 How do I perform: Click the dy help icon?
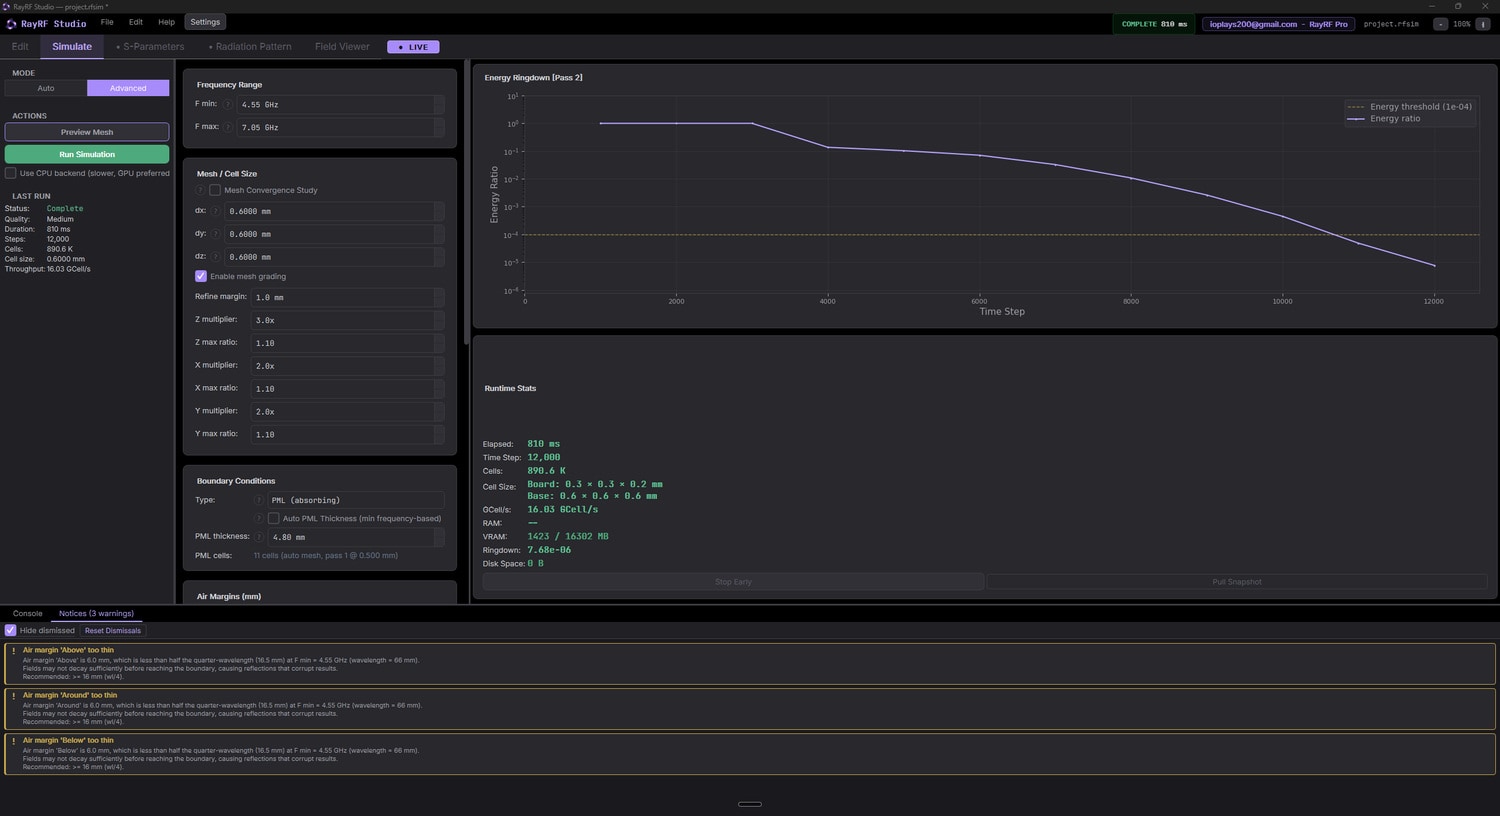[215, 234]
